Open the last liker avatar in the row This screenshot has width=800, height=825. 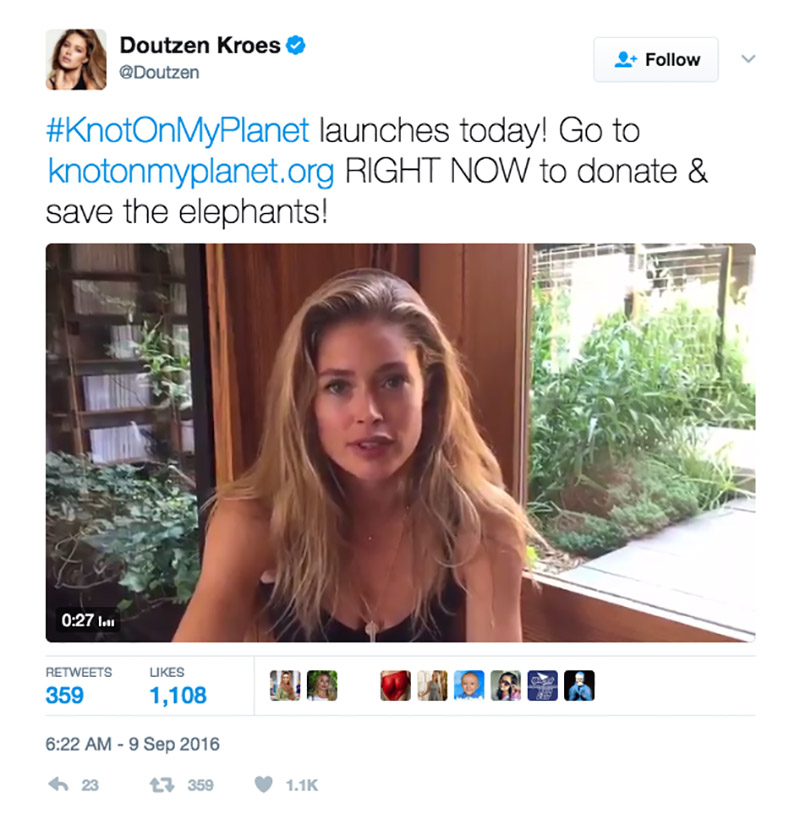(x=579, y=686)
